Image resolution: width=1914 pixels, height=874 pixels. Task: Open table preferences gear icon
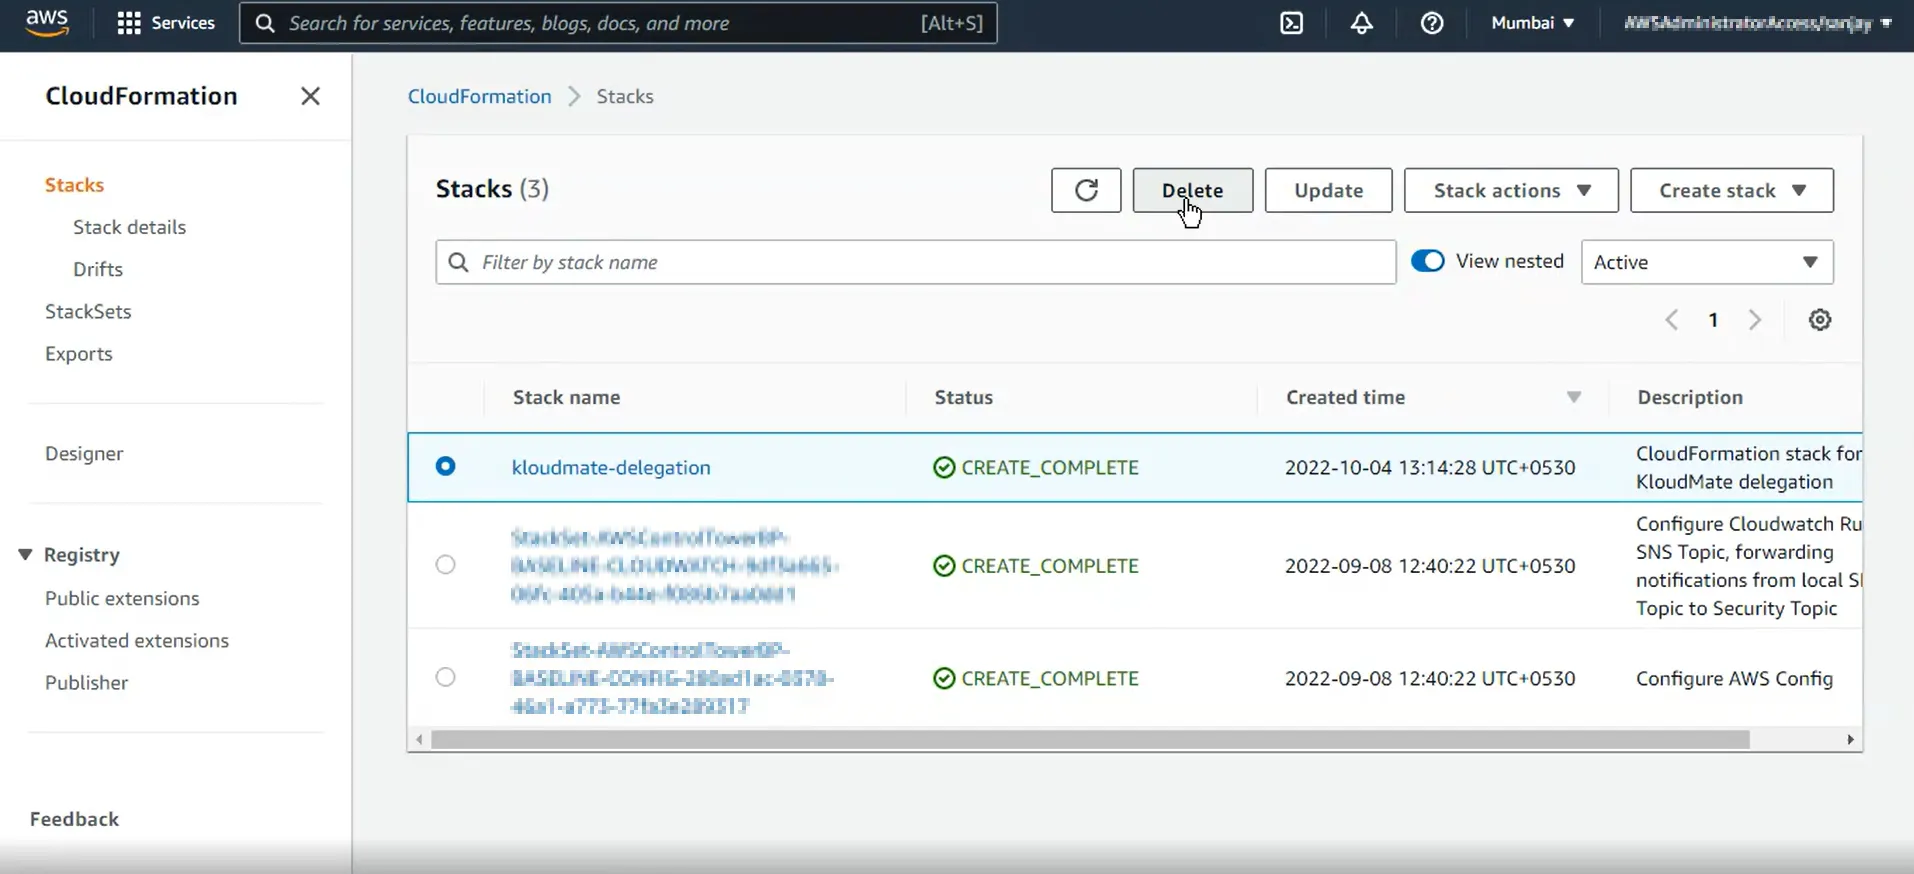(1820, 320)
